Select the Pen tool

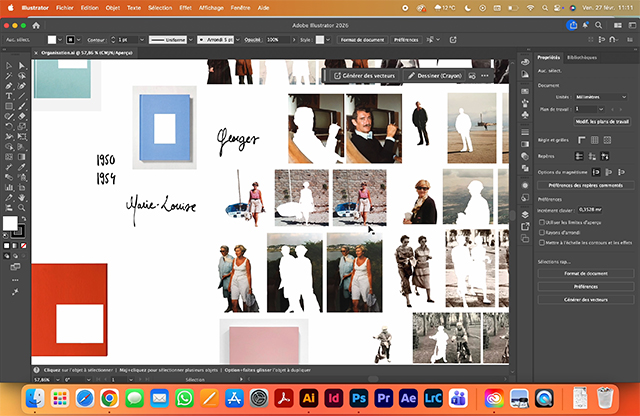[x=9, y=86]
